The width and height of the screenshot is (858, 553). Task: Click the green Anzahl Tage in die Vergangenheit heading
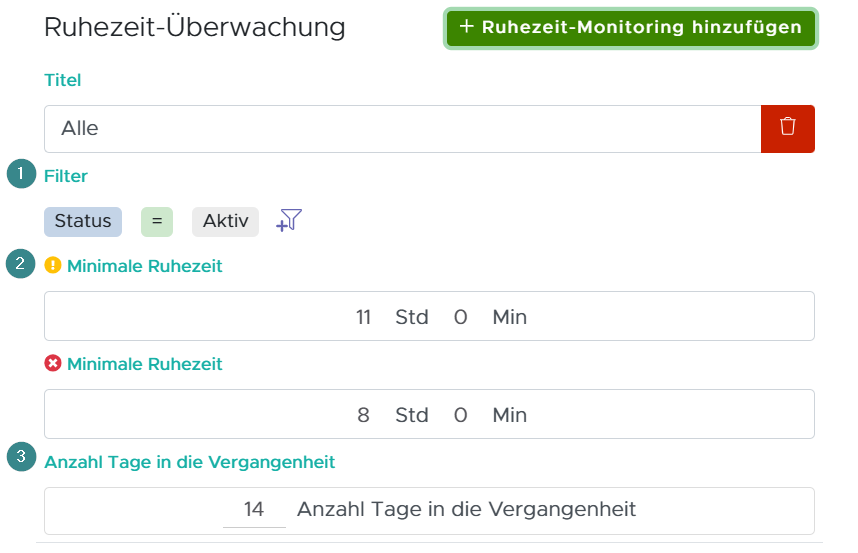[x=190, y=462]
